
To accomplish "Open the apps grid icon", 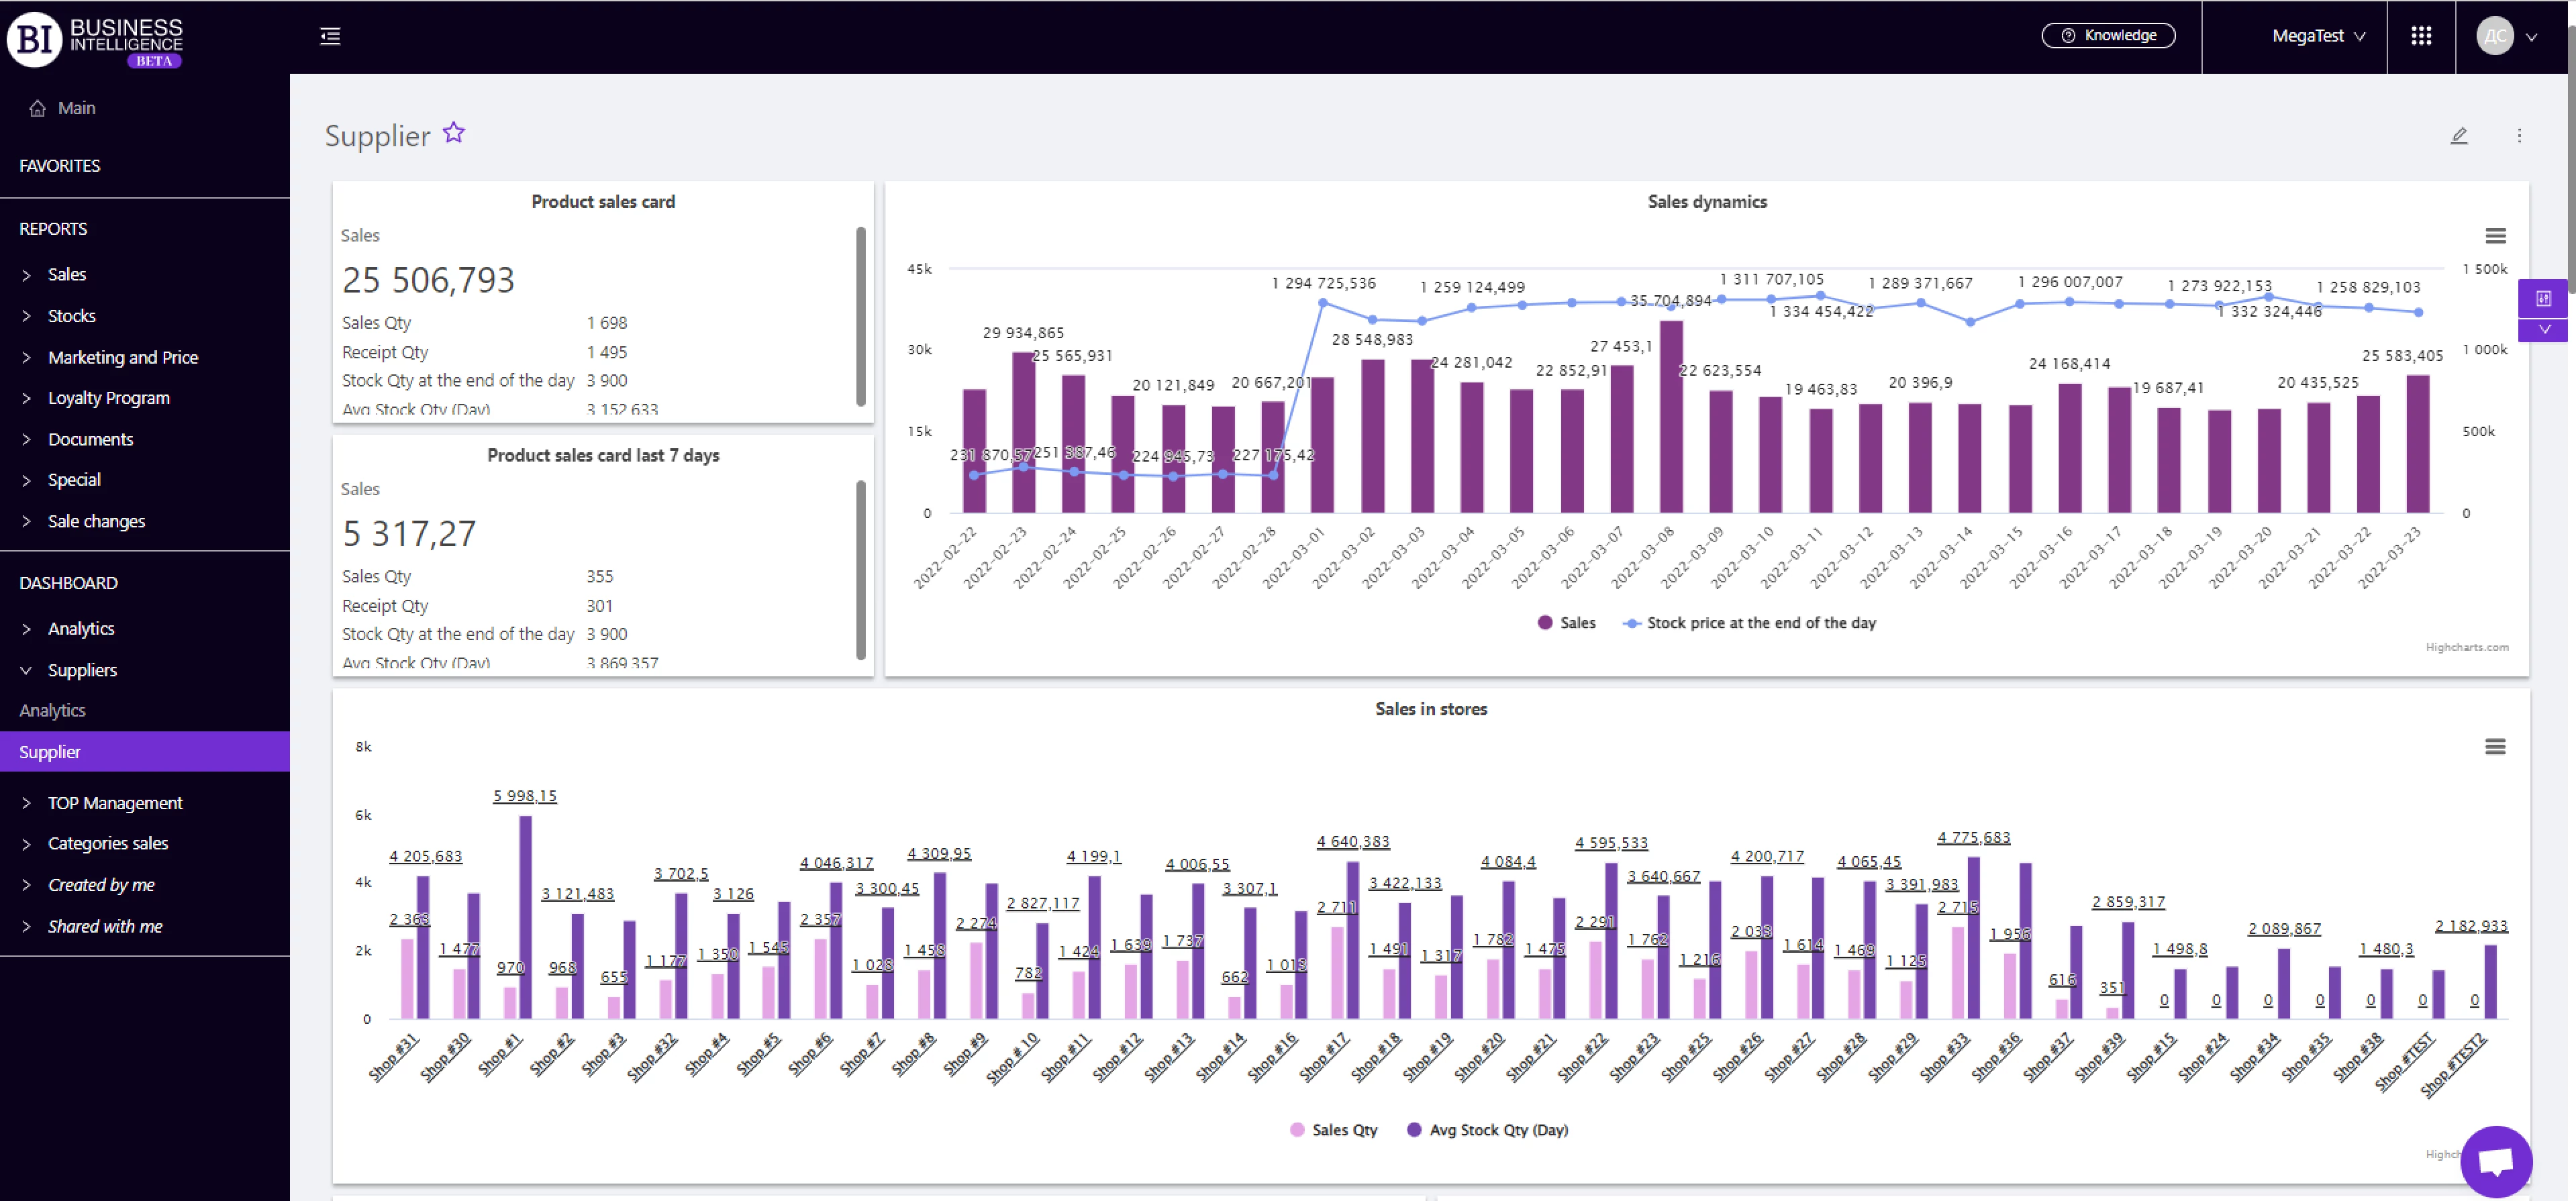I will (x=2421, y=36).
